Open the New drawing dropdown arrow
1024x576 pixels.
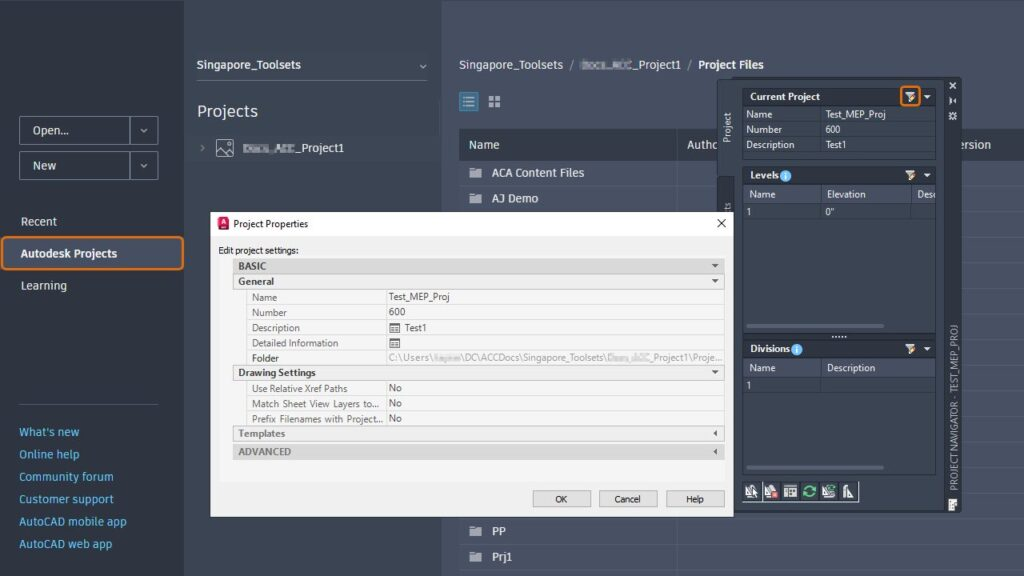(144, 166)
